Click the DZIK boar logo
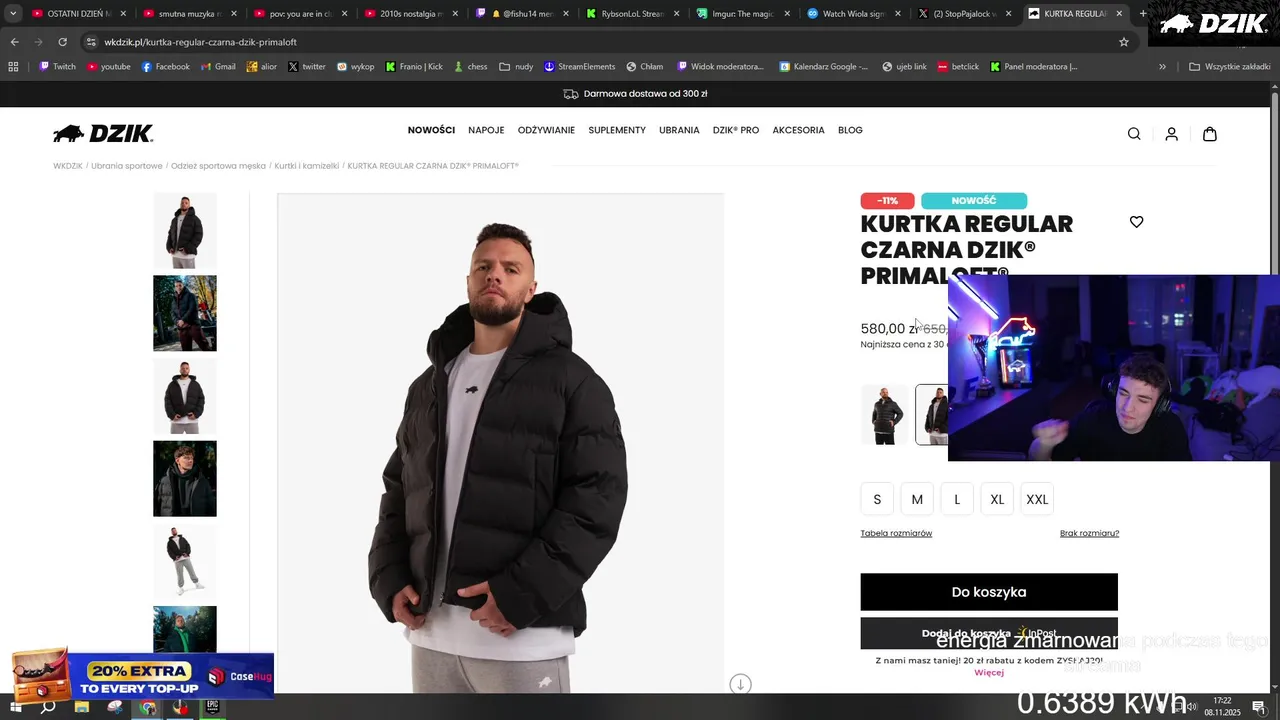Viewport: 1280px width, 720px height. [x=103, y=134]
